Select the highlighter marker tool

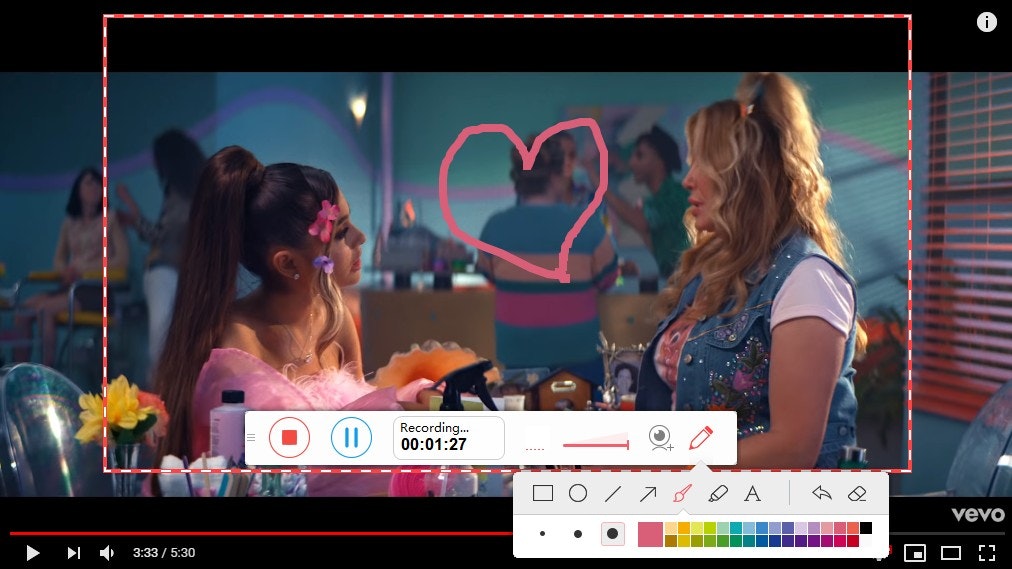(718, 494)
